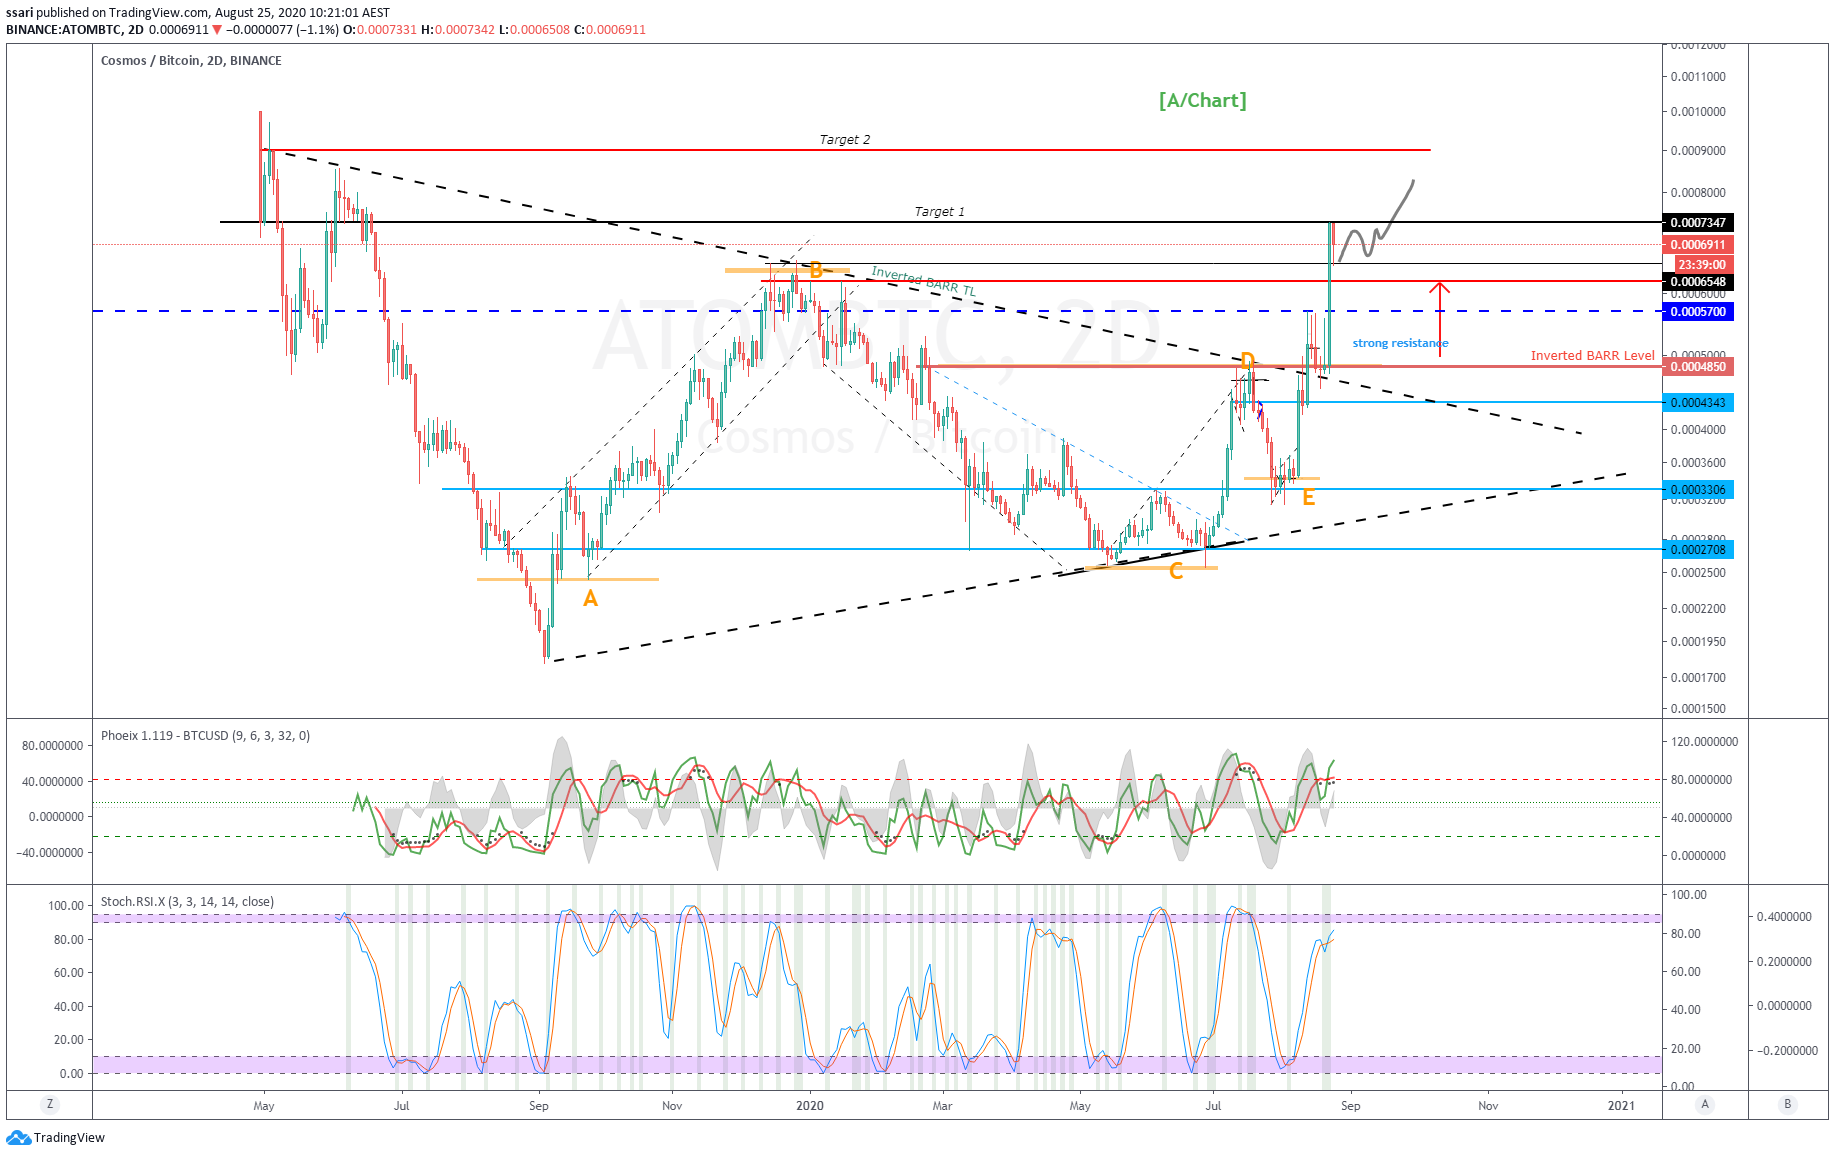The image size is (1835, 1156).
Task: Click the red 0.0004850 price label
Action: 1697,367
